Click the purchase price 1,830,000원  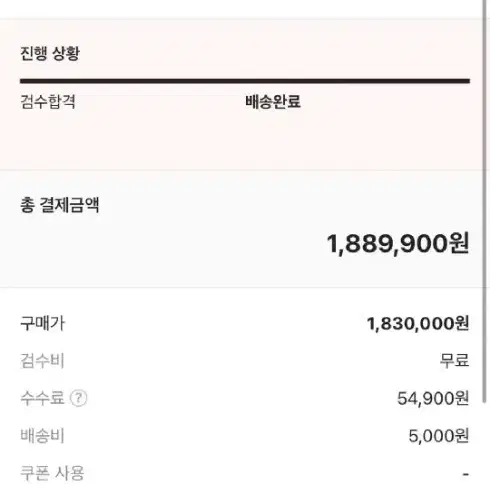[418, 324]
